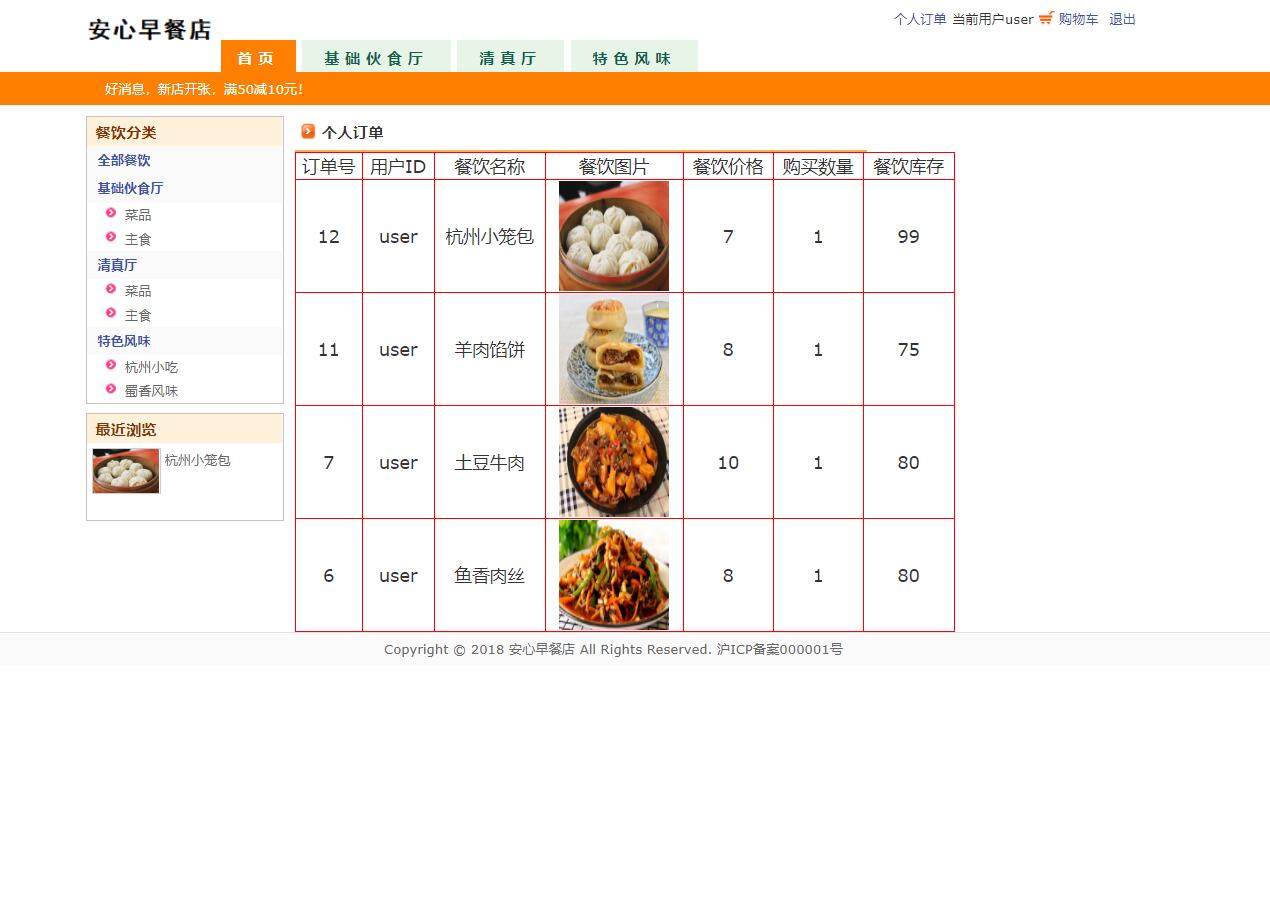1270x900 pixels.
Task: Select the 基础伙食厅 menu item
Action: click(376, 57)
